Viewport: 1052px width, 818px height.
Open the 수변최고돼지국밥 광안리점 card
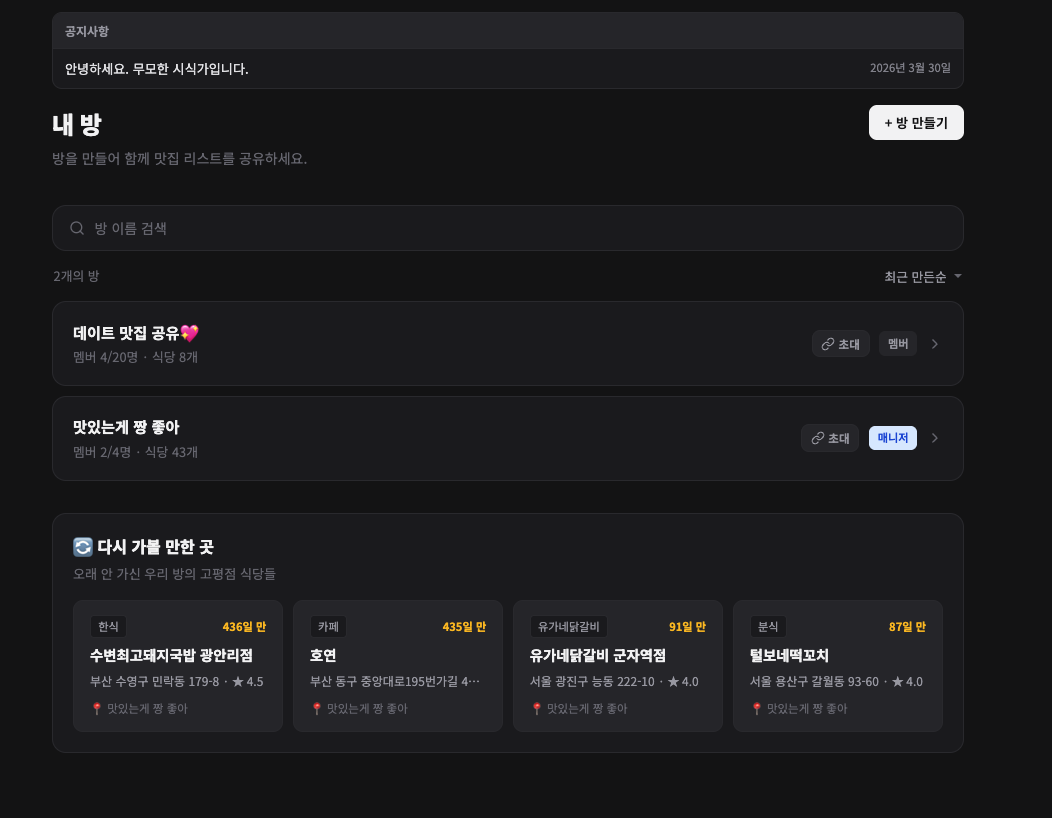[x=178, y=666]
